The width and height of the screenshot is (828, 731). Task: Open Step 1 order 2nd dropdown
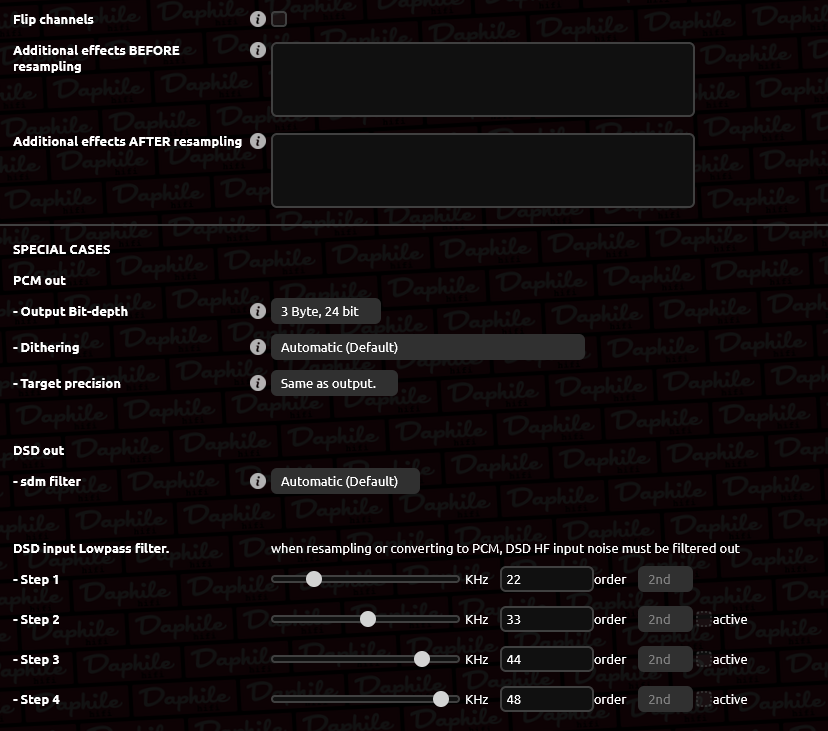(665, 579)
